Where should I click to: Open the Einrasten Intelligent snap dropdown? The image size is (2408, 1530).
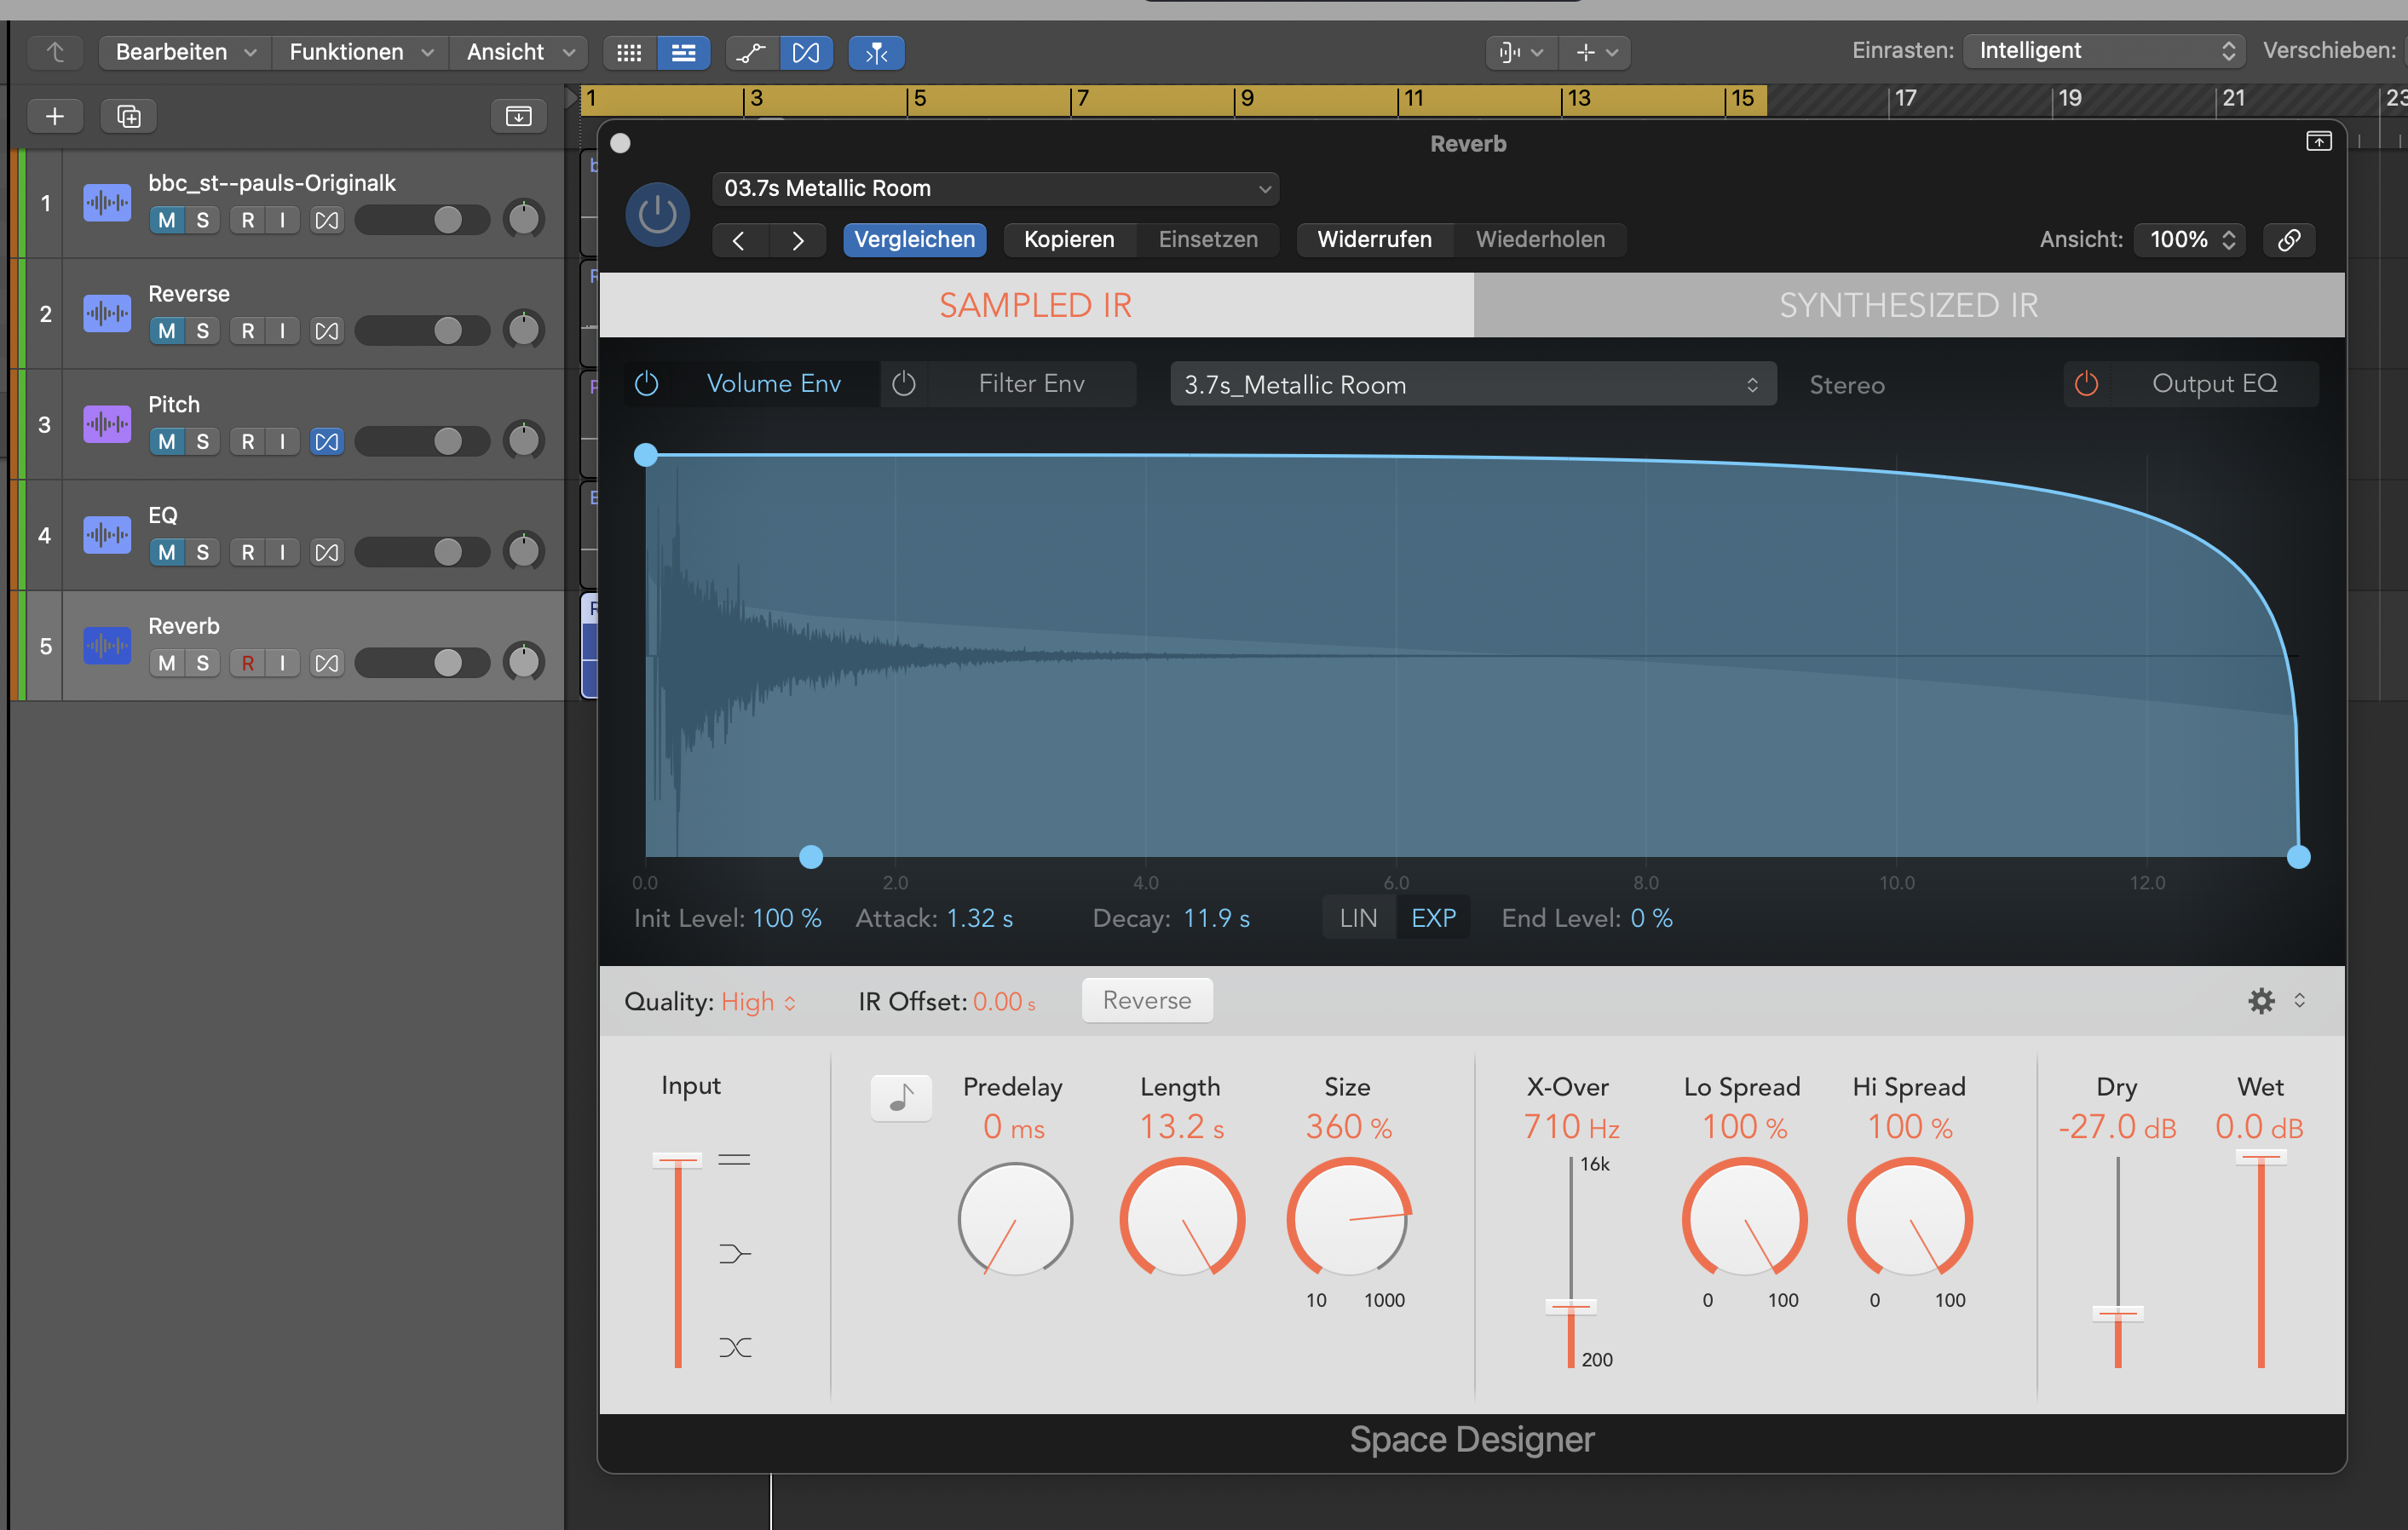coord(2104,51)
